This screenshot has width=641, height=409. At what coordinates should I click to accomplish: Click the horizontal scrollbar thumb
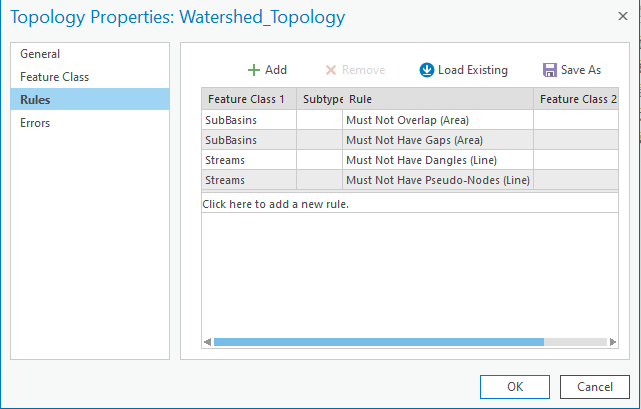click(378, 342)
